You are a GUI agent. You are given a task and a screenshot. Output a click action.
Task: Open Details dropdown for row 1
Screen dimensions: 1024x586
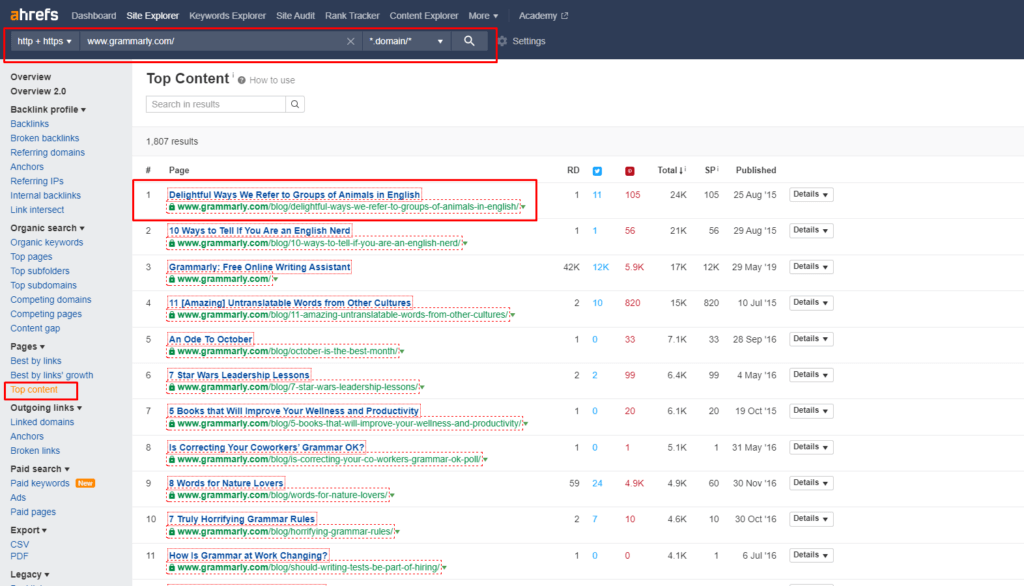pyautogui.click(x=811, y=195)
